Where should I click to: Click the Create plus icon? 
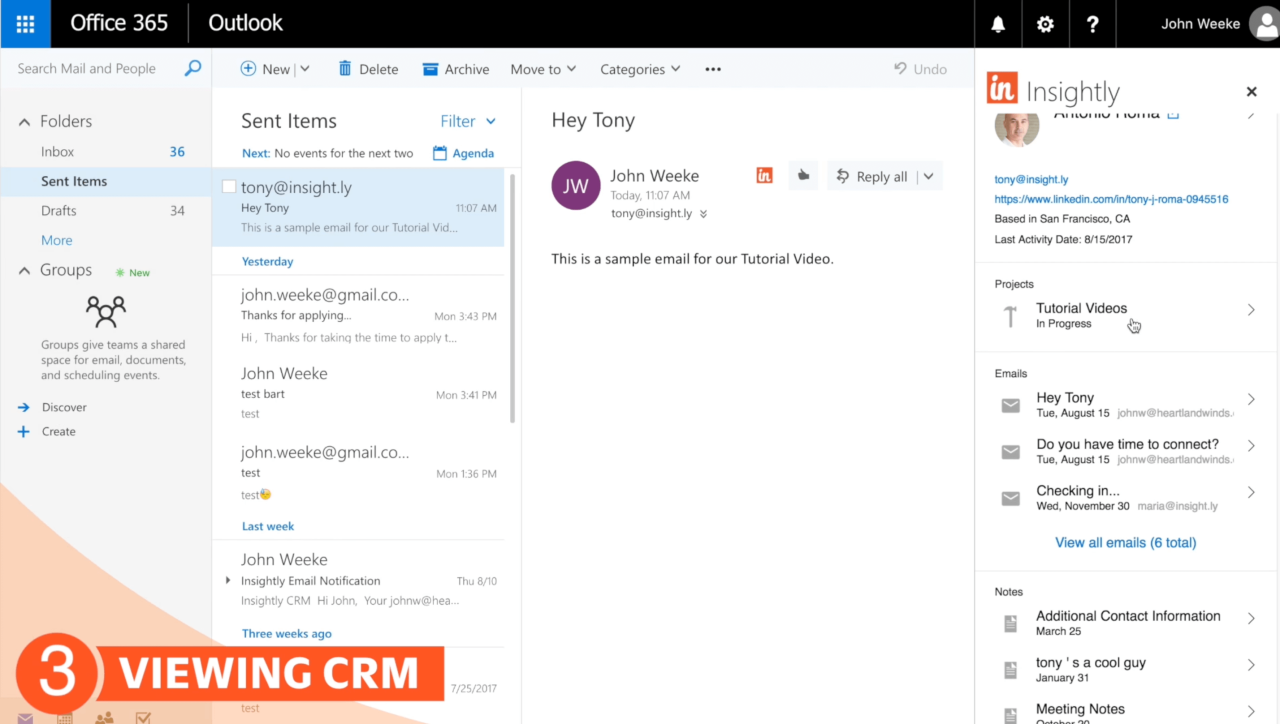(24, 432)
